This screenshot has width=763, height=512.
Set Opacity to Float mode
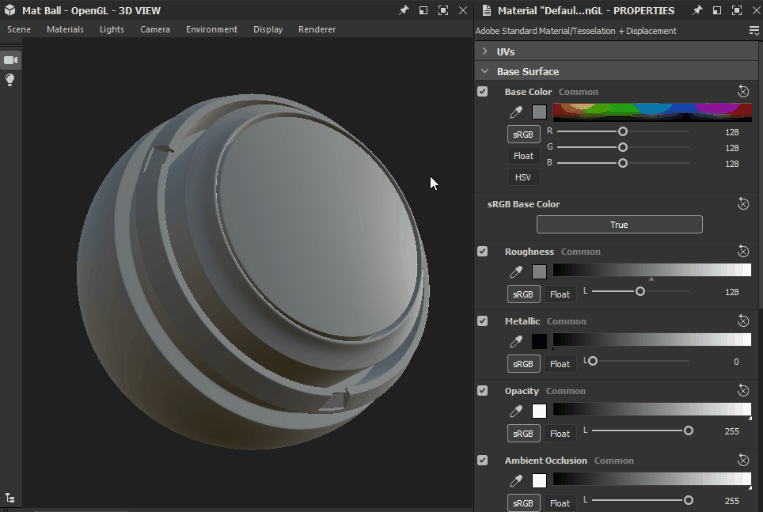560,433
